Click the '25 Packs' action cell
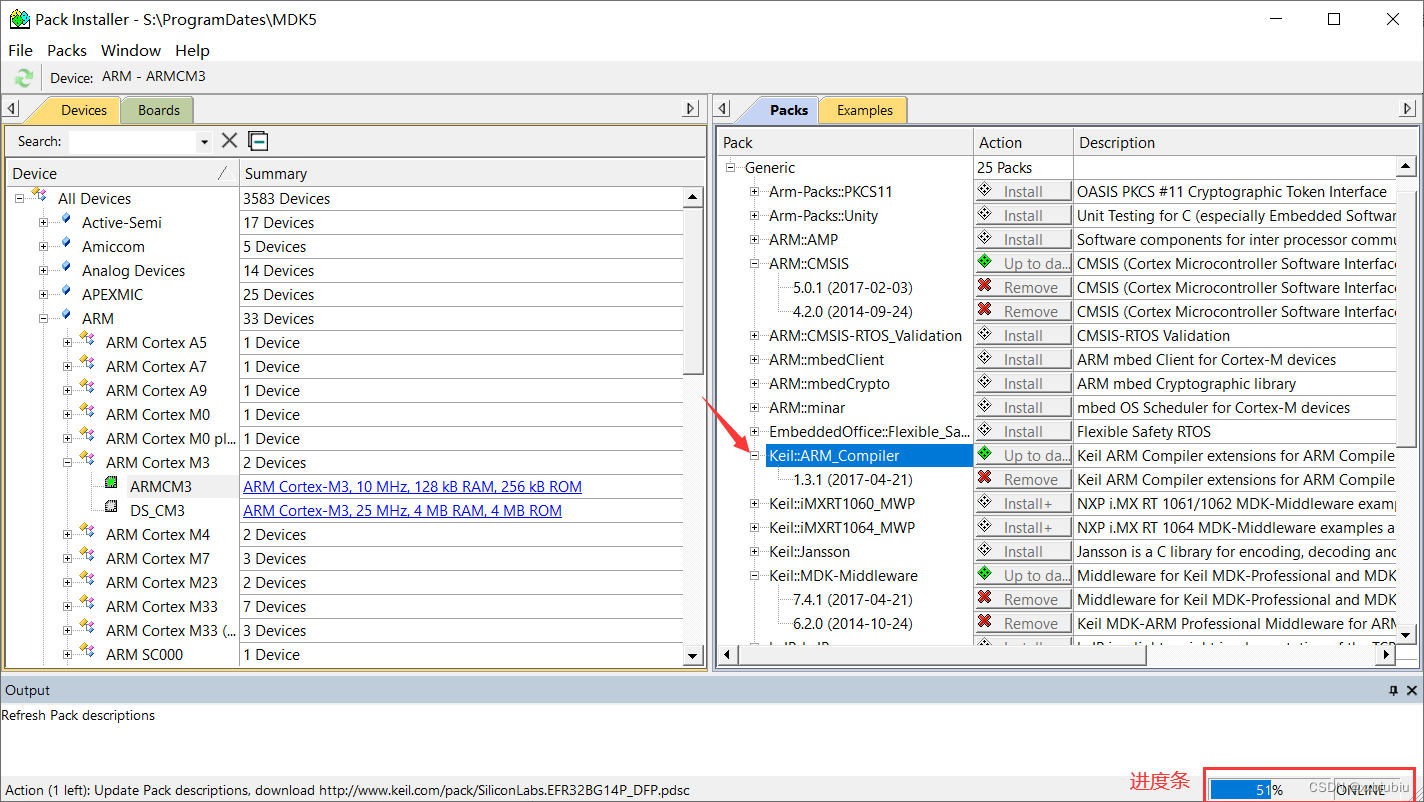 point(1023,168)
